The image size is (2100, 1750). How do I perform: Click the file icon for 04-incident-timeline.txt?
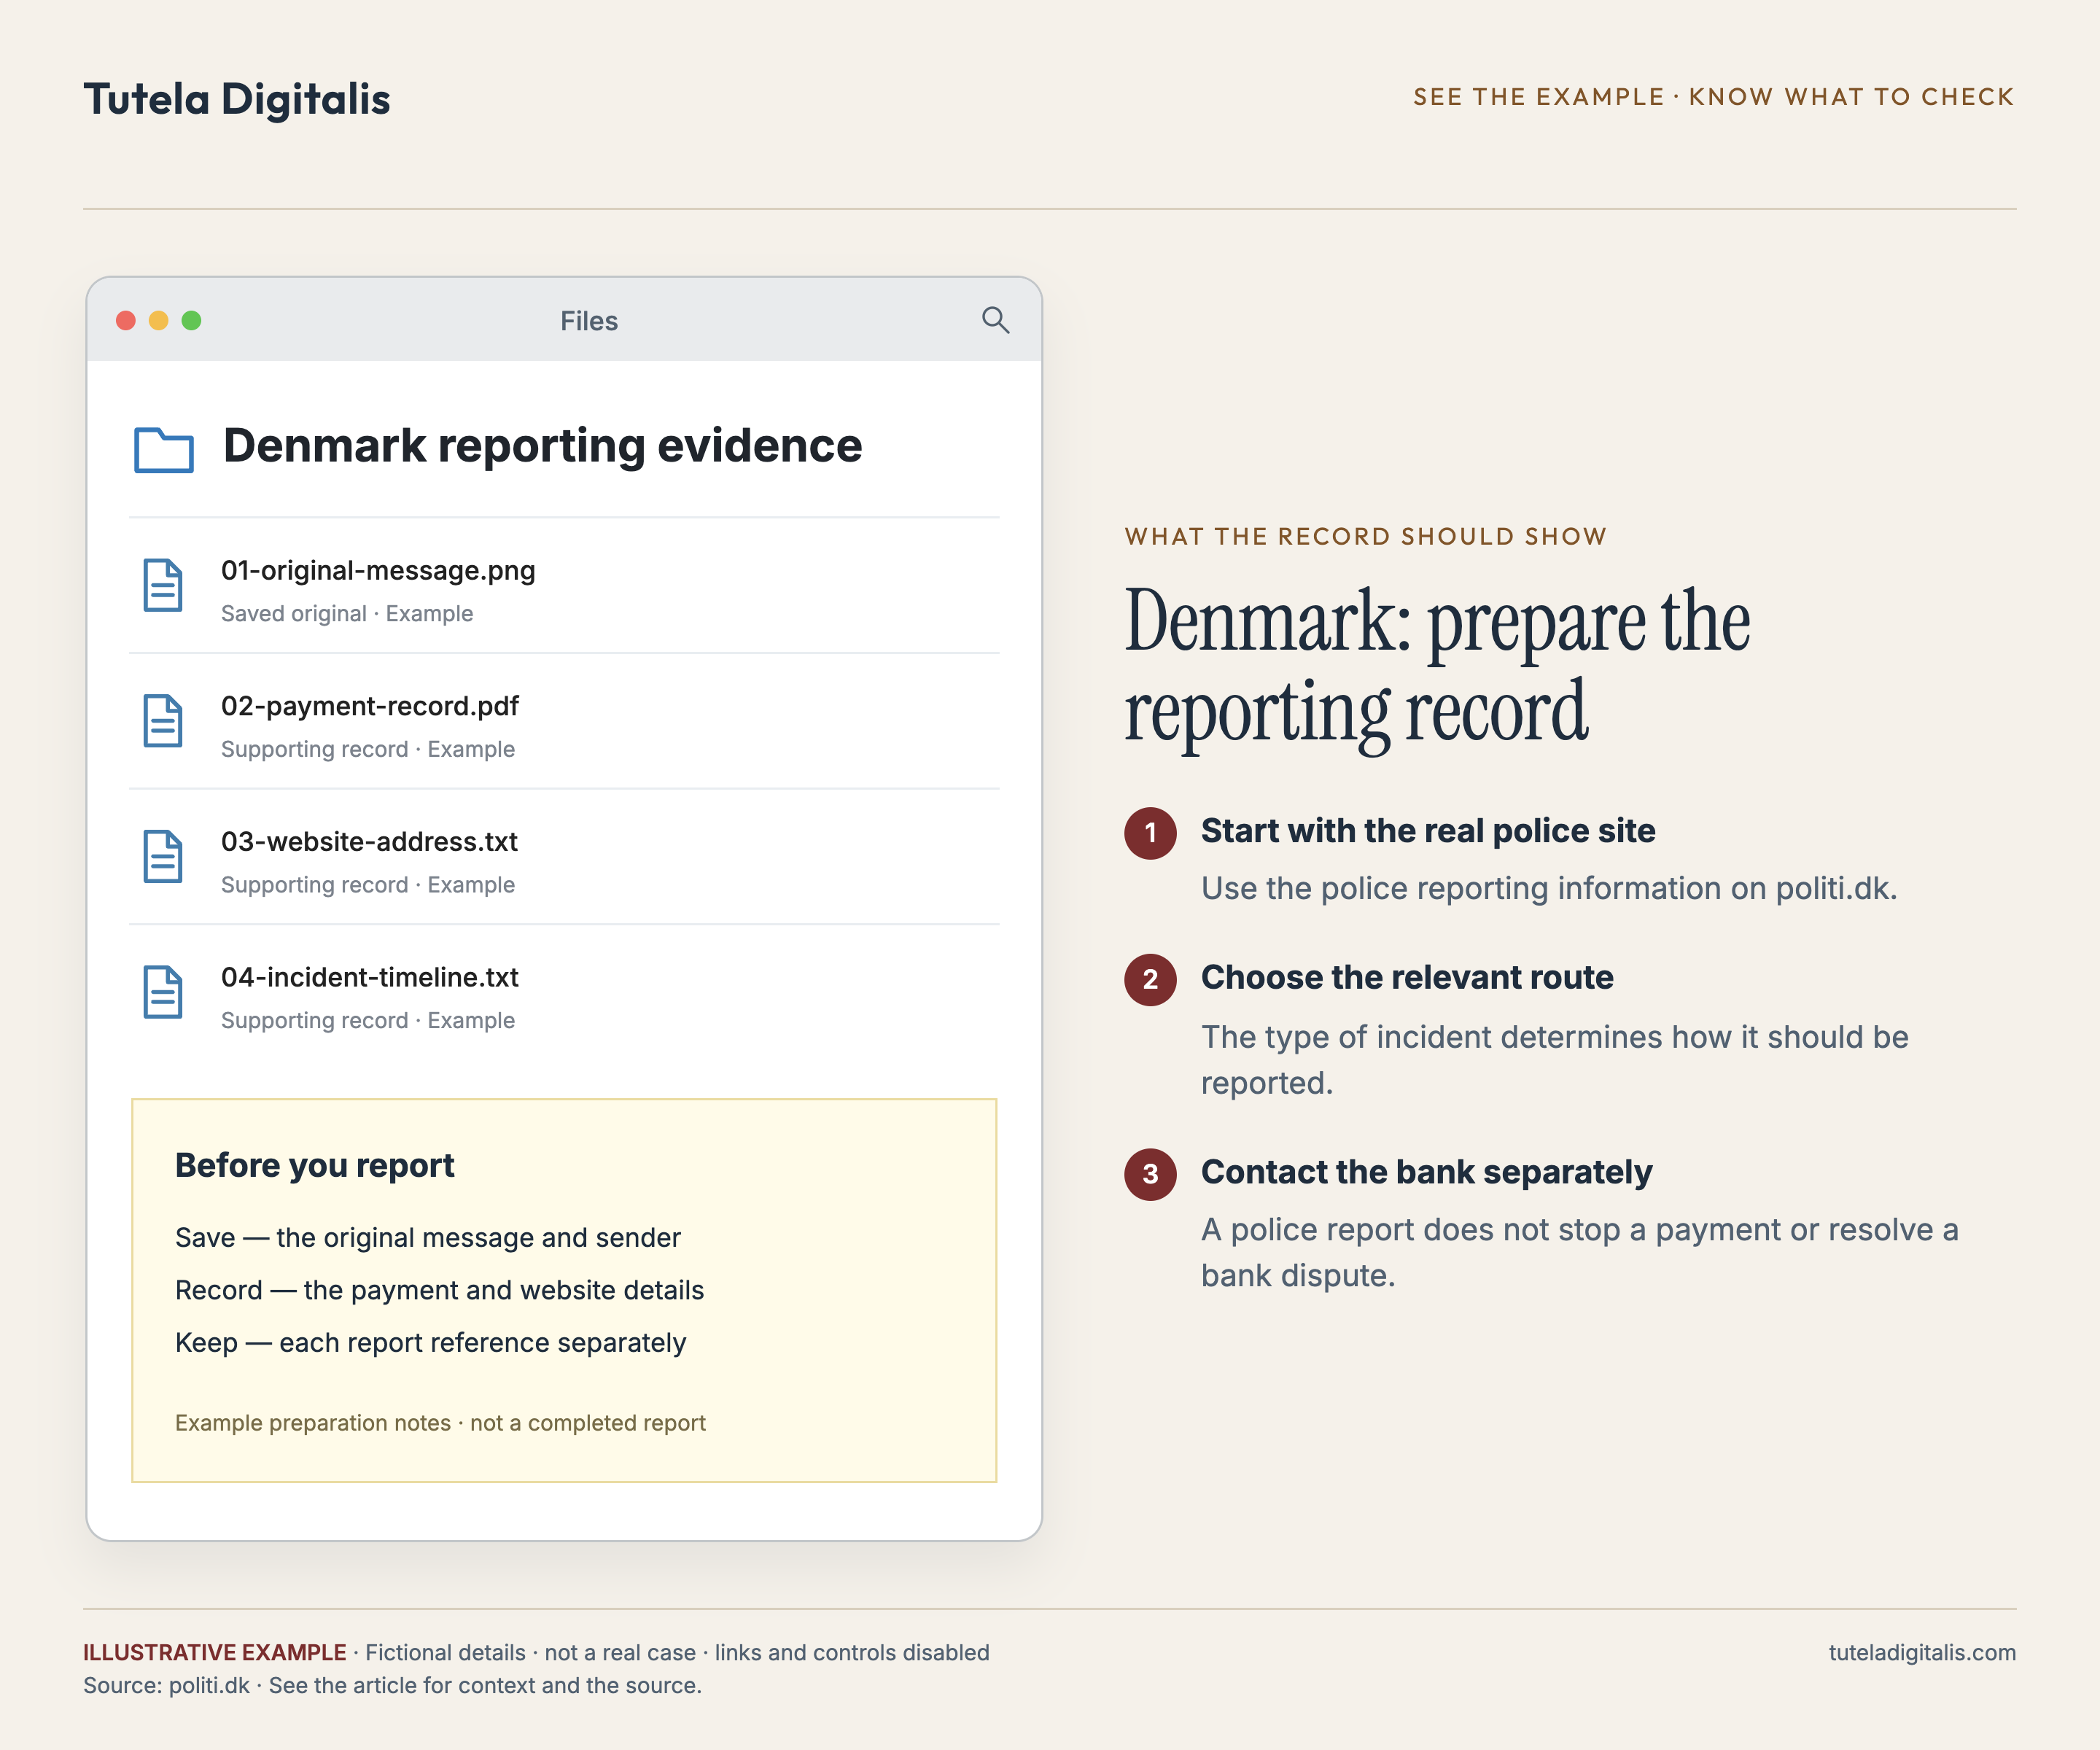point(163,992)
